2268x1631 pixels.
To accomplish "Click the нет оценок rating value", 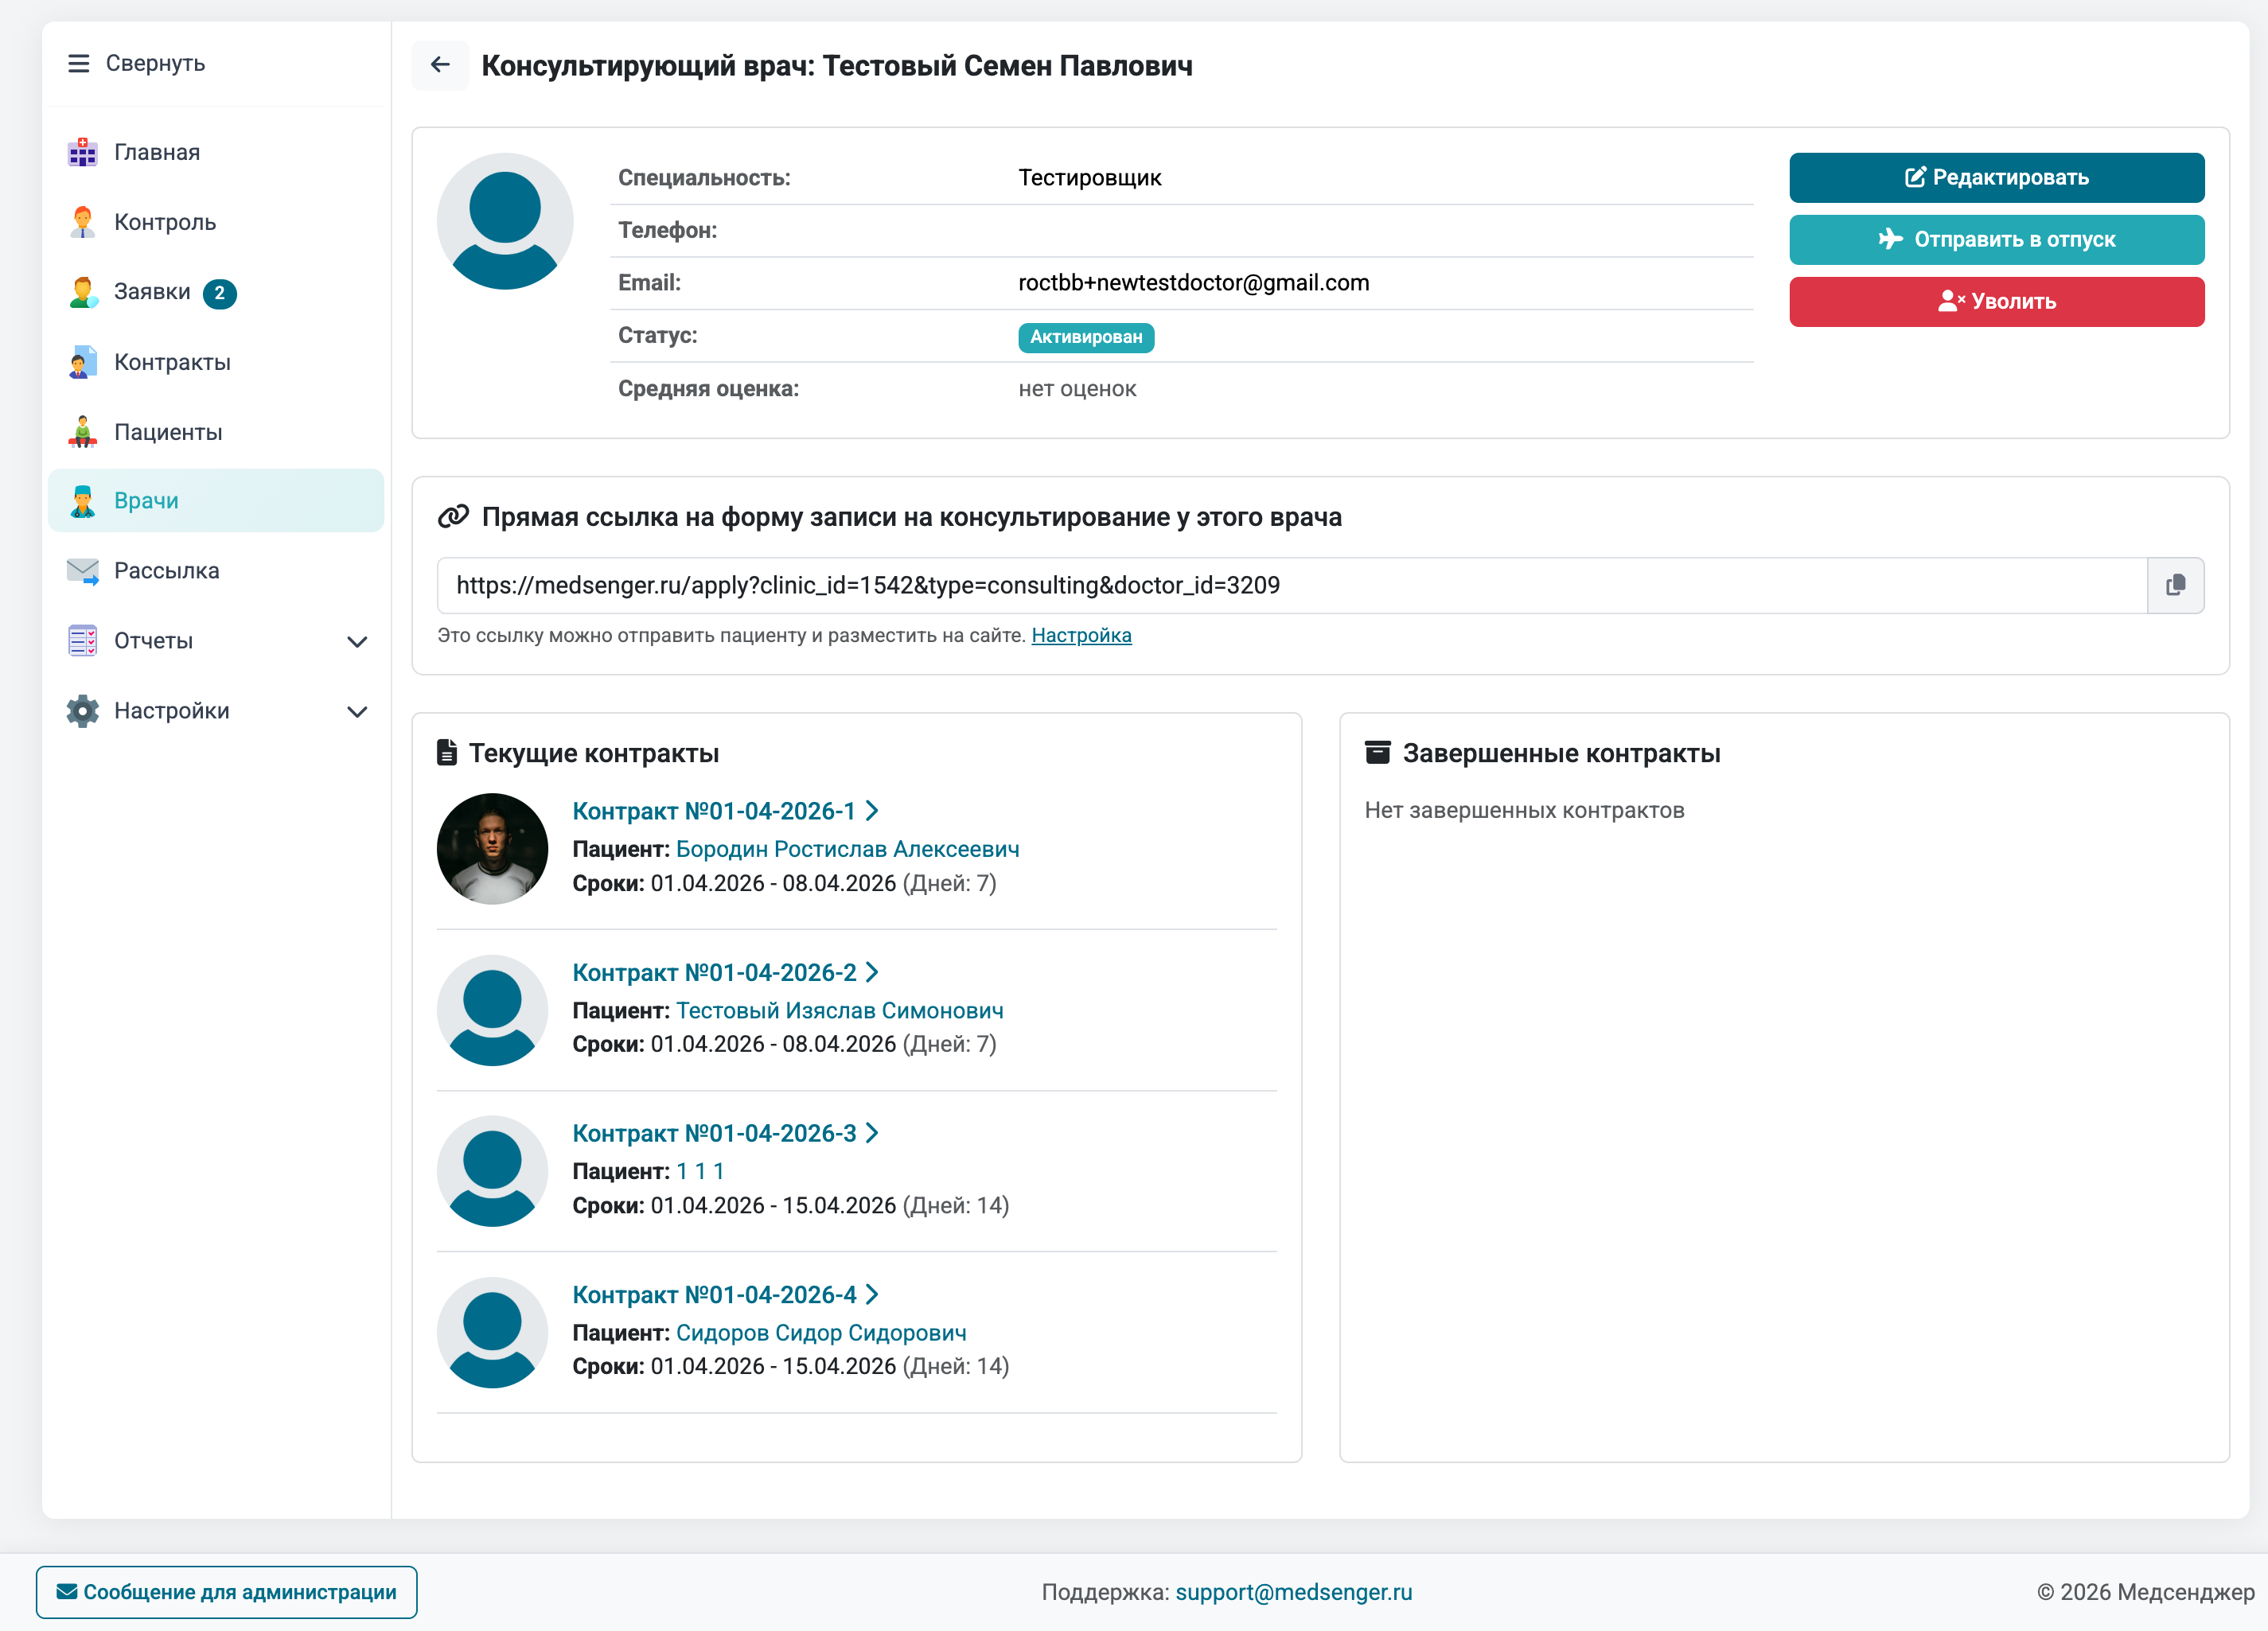I will tap(1077, 389).
